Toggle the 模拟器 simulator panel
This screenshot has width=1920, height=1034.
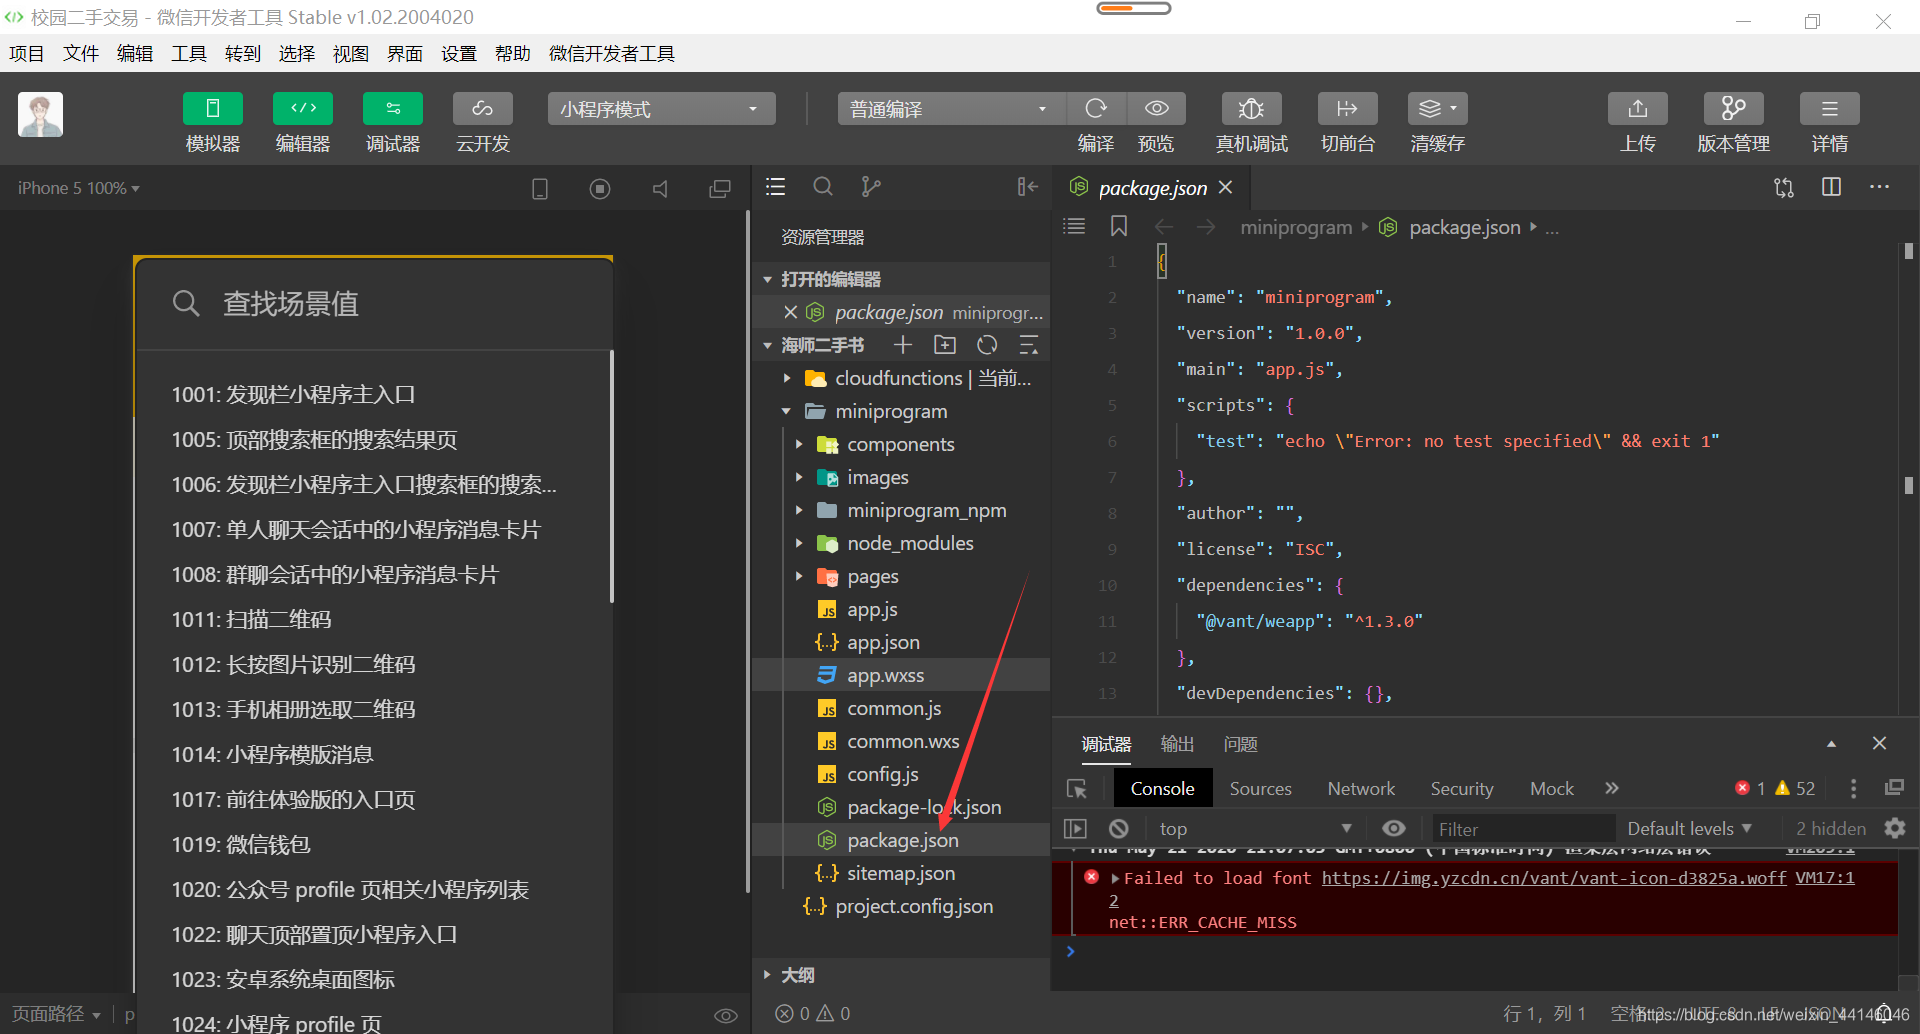212,109
